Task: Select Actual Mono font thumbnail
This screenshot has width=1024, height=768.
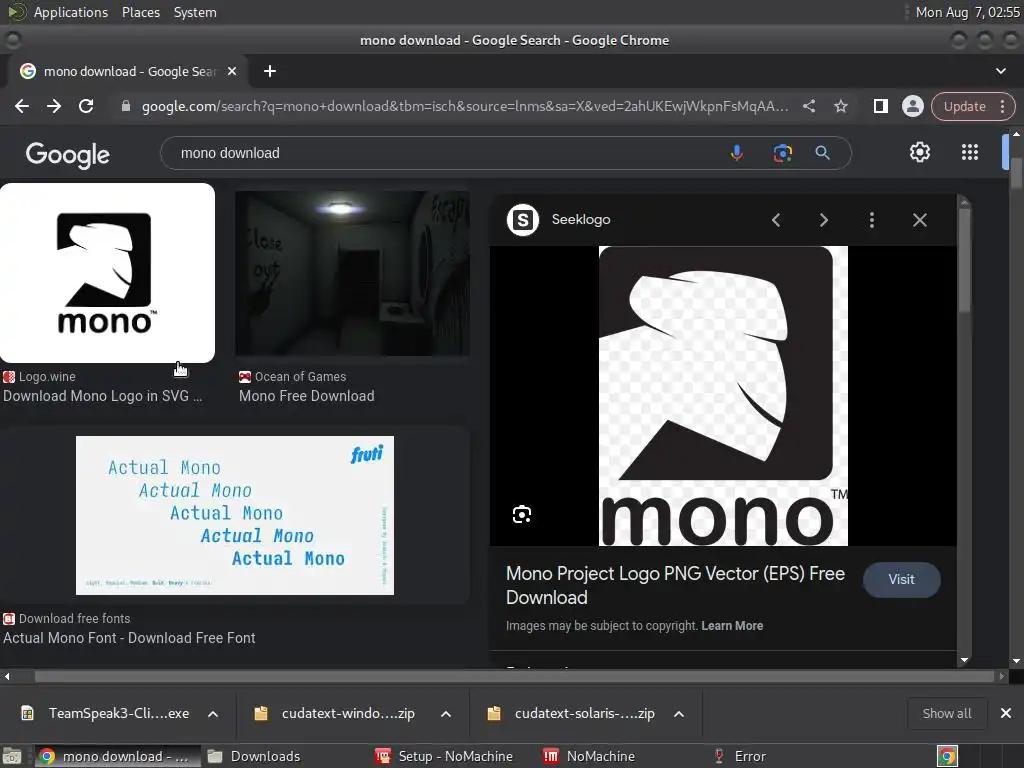Action: (234, 515)
